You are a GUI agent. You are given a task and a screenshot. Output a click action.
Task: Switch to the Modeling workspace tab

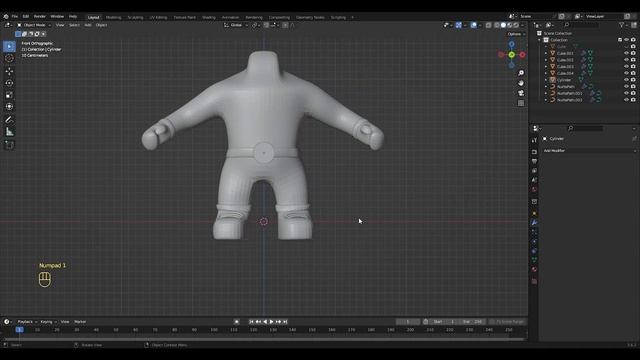pos(113,18)
